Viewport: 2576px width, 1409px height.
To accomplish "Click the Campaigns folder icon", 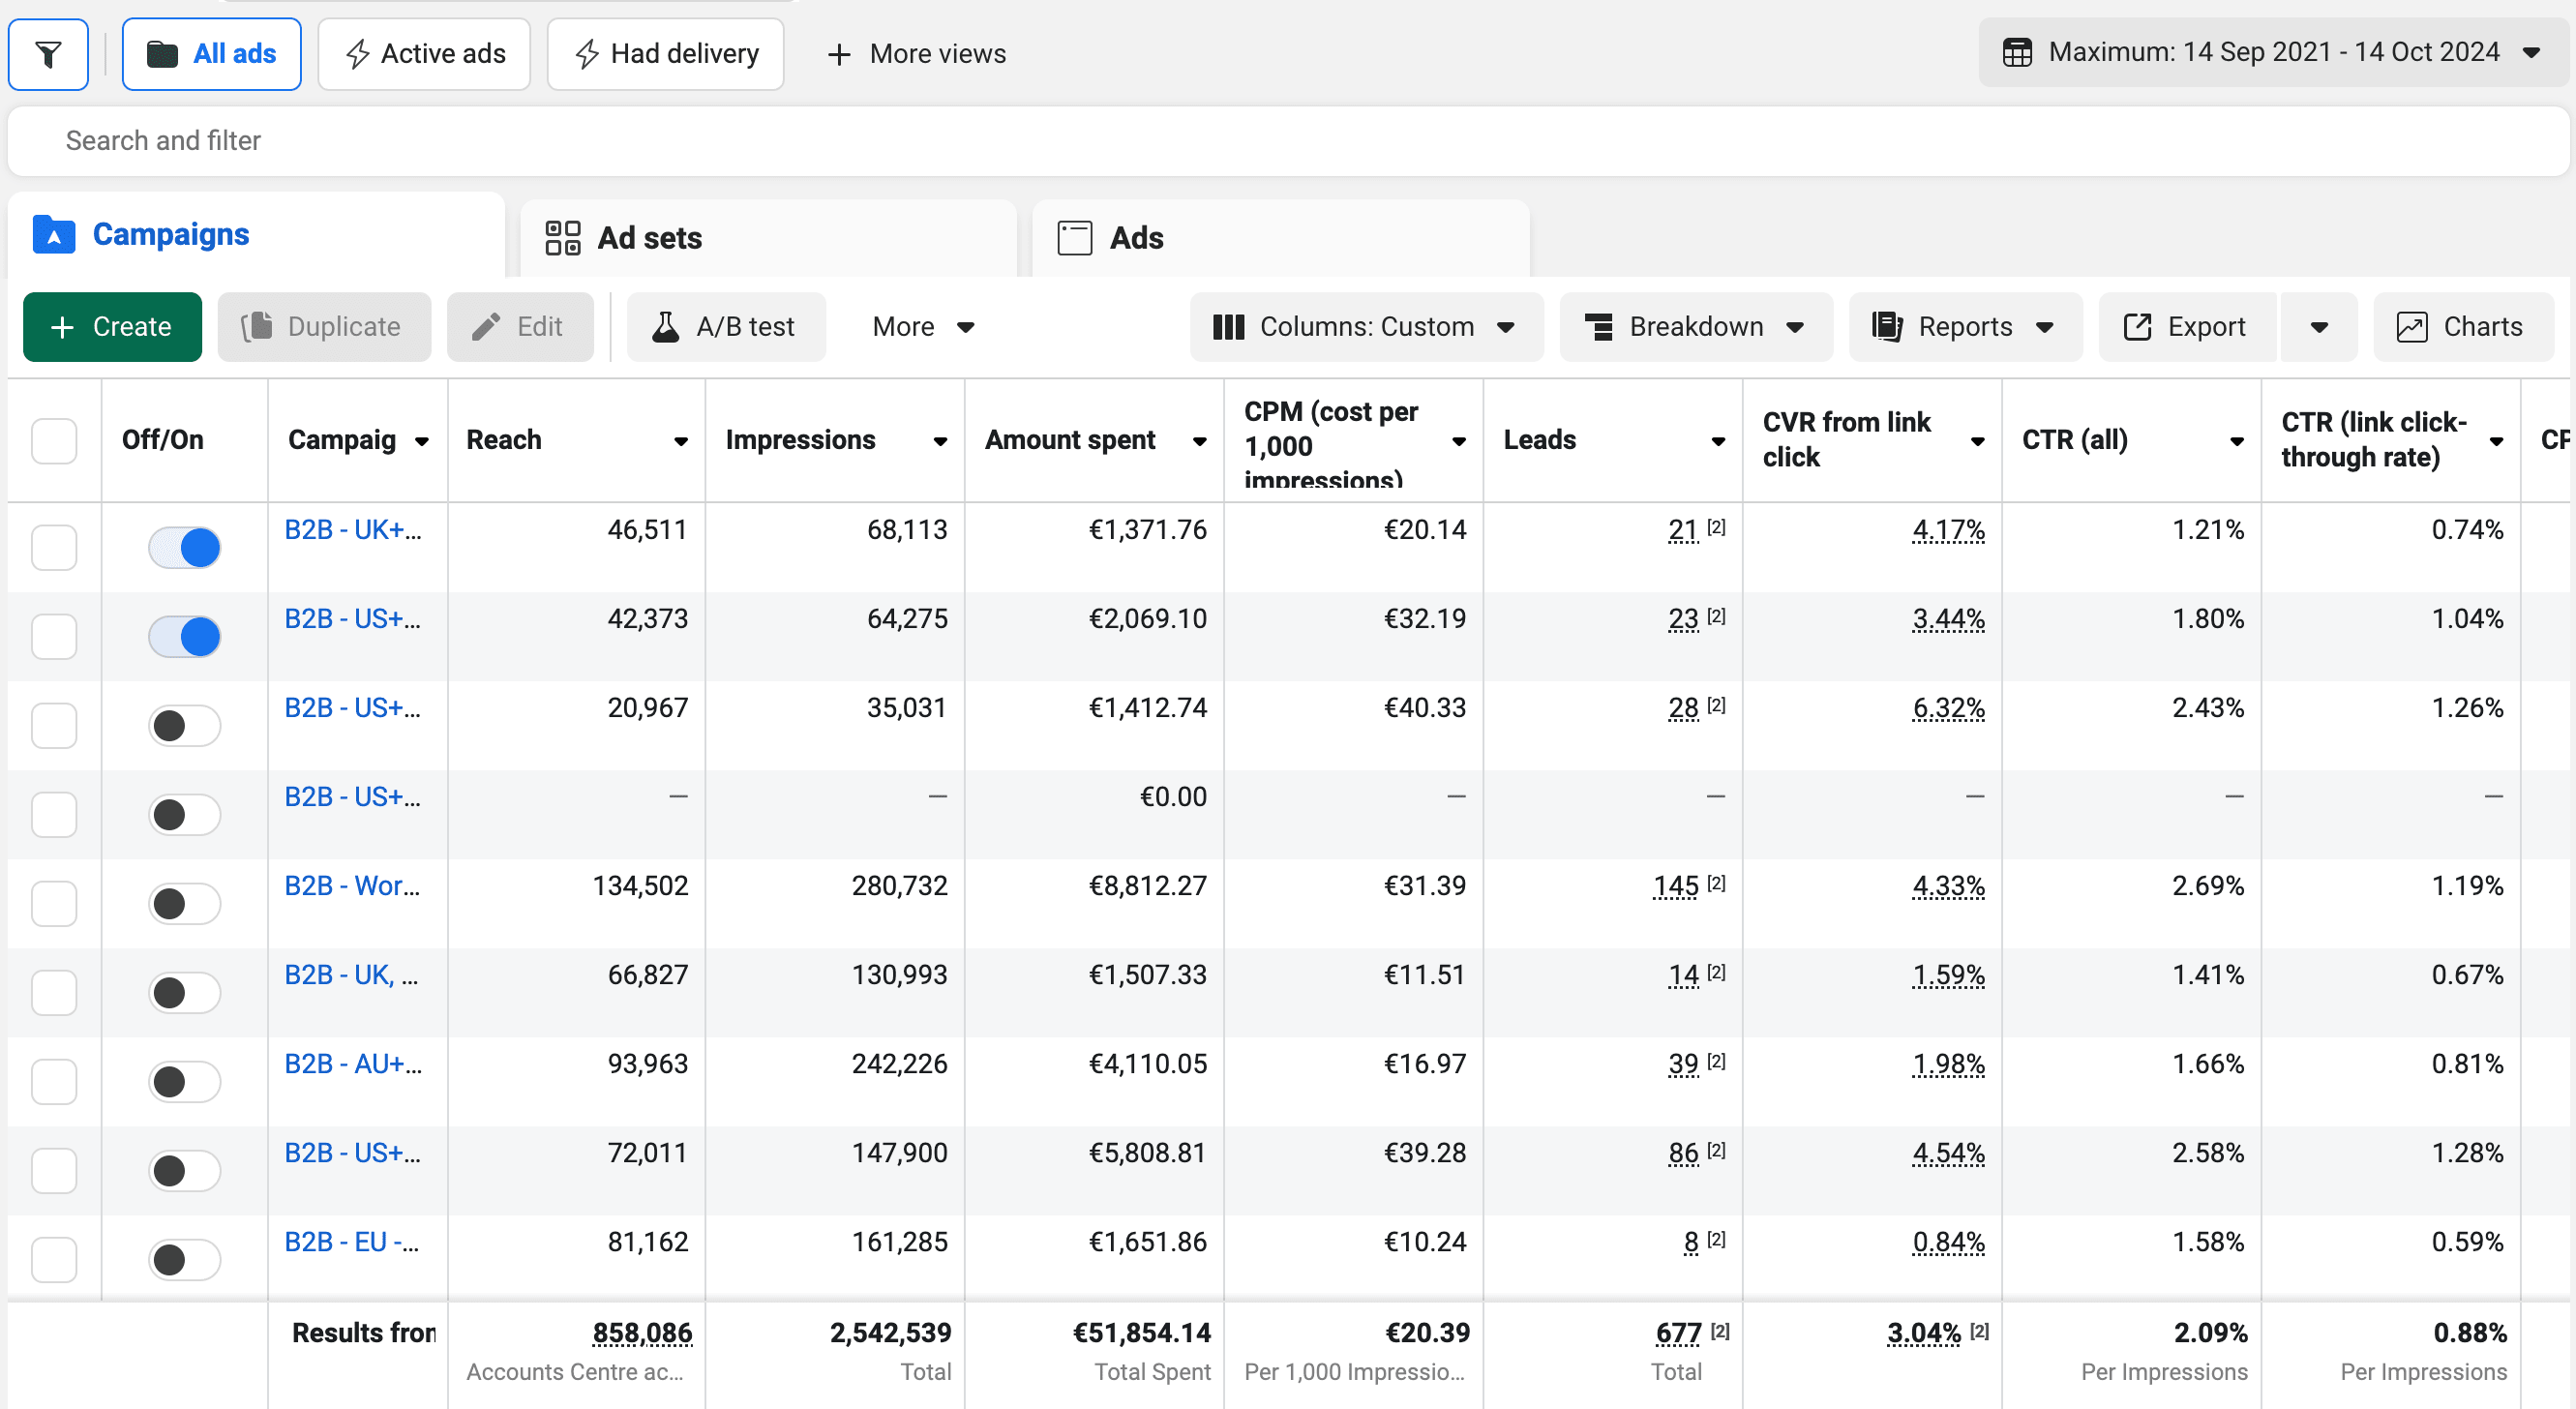I will coord(54,235).
